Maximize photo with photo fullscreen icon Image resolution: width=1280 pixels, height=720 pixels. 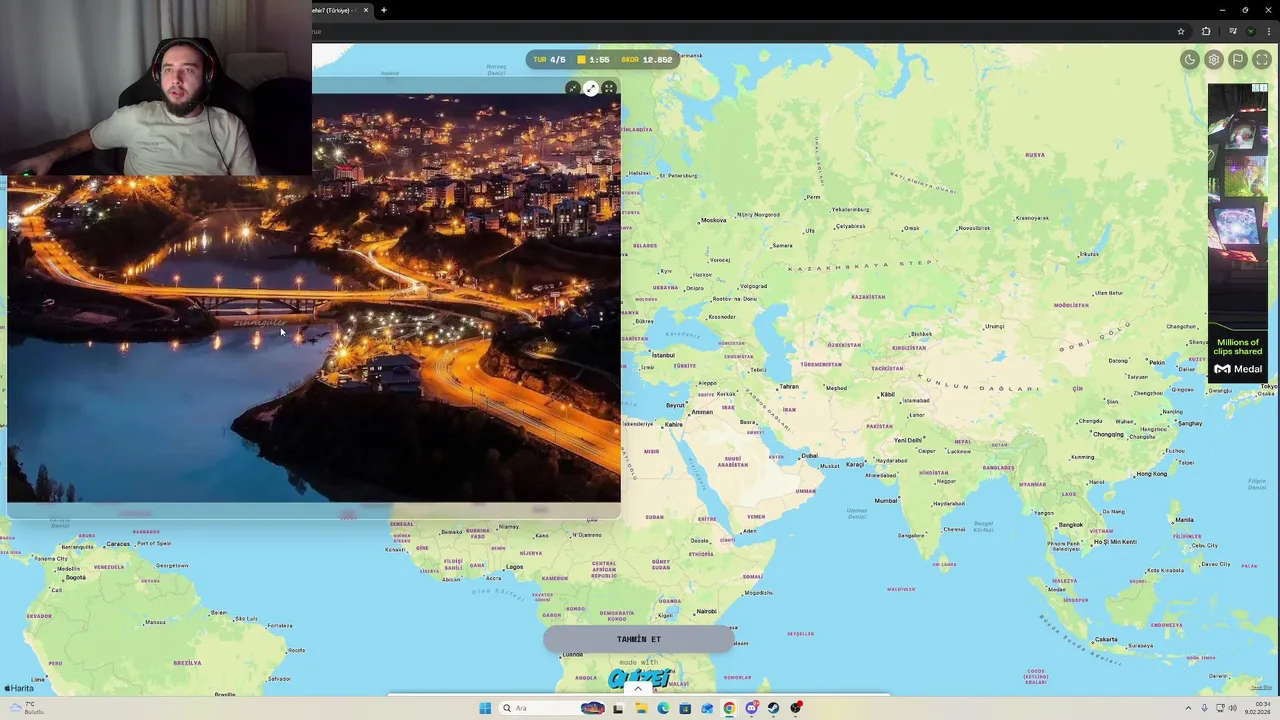click(608, 89)
